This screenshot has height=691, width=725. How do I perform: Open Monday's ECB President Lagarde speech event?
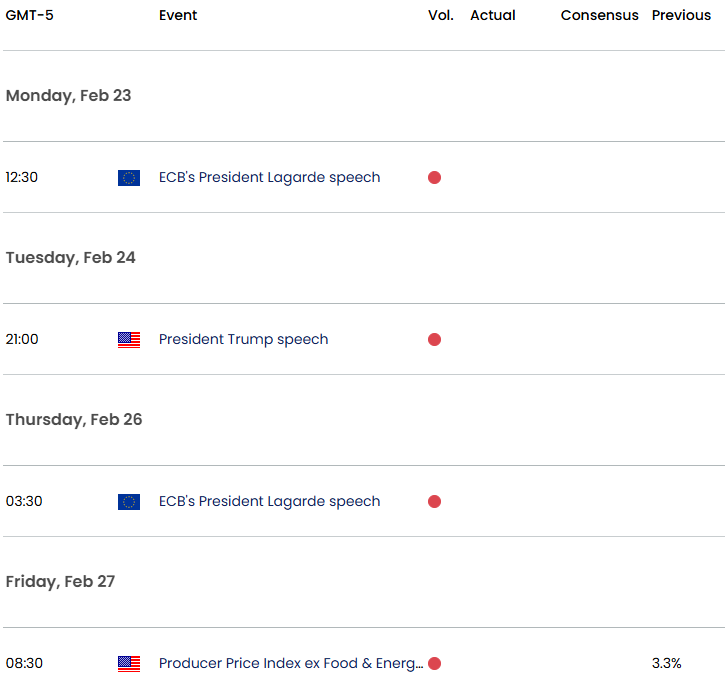269,178
